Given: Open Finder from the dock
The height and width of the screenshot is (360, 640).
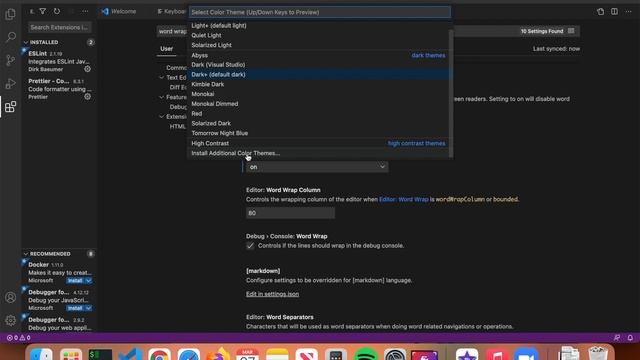Looking at the screenshot, I should [x=41, y=354].
